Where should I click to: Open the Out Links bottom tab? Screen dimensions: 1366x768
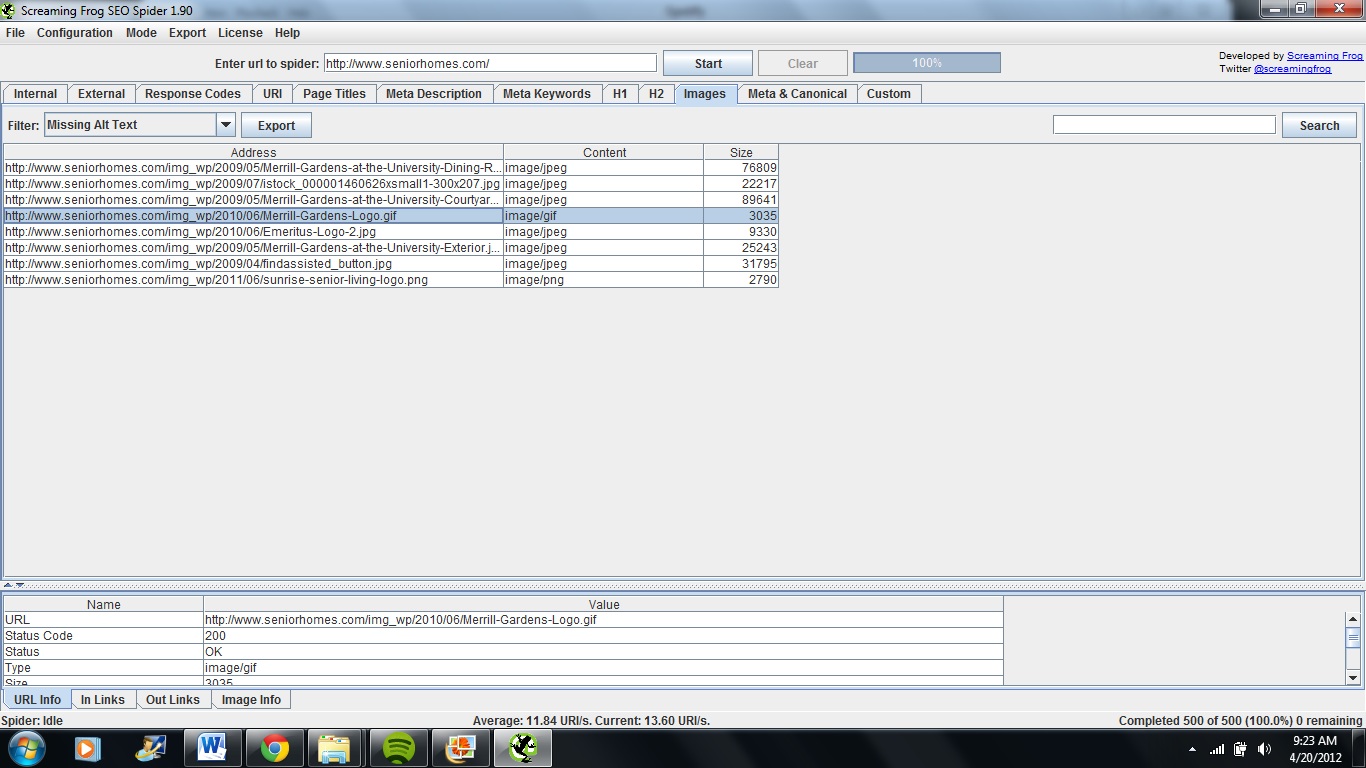[173, 700]
